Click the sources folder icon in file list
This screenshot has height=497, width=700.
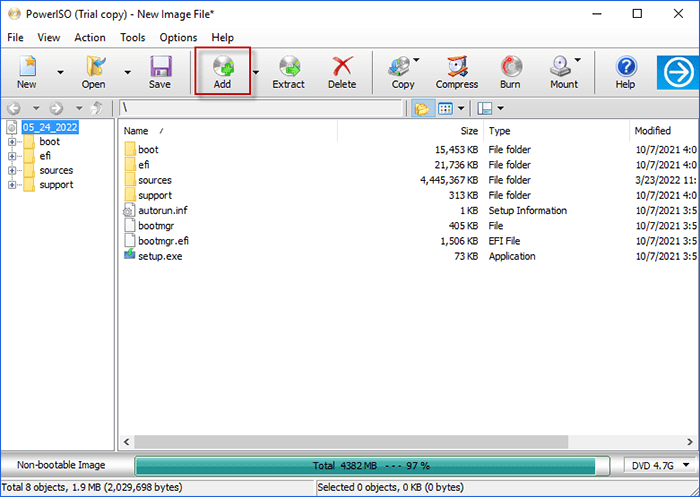130,180
